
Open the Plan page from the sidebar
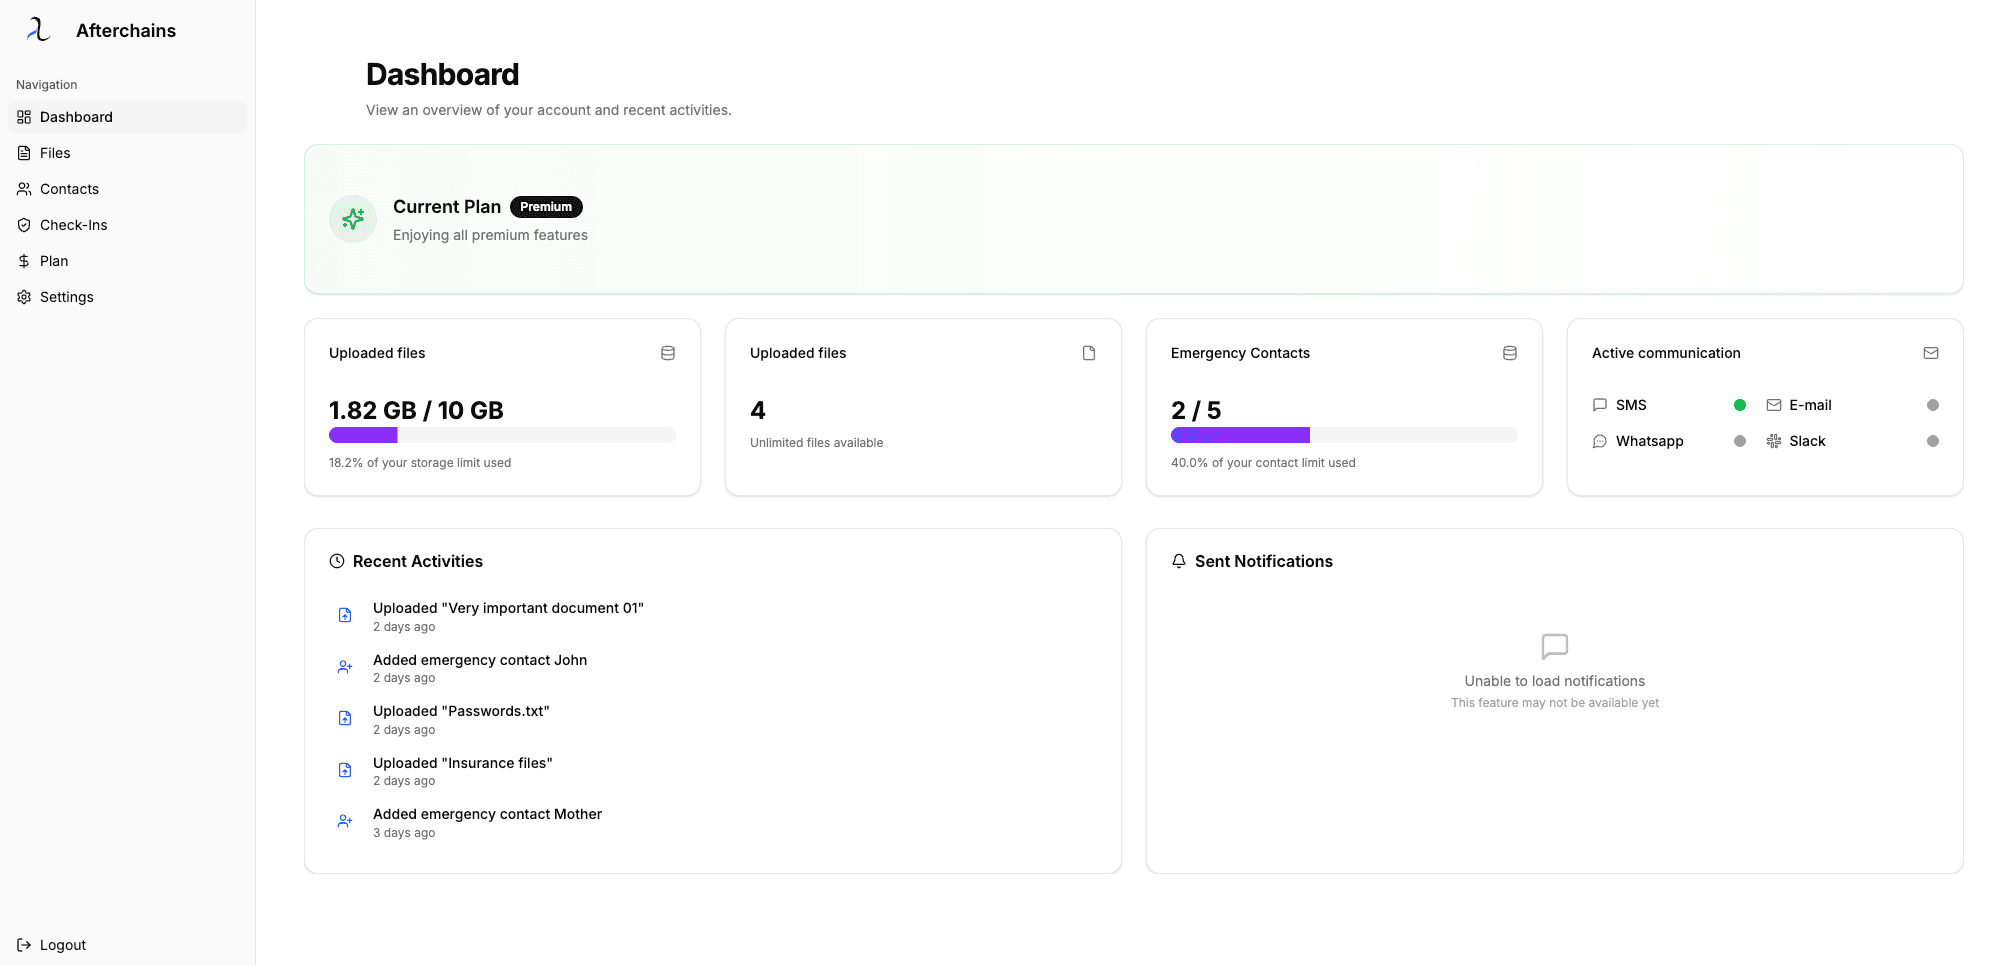[x=53, y=260]
